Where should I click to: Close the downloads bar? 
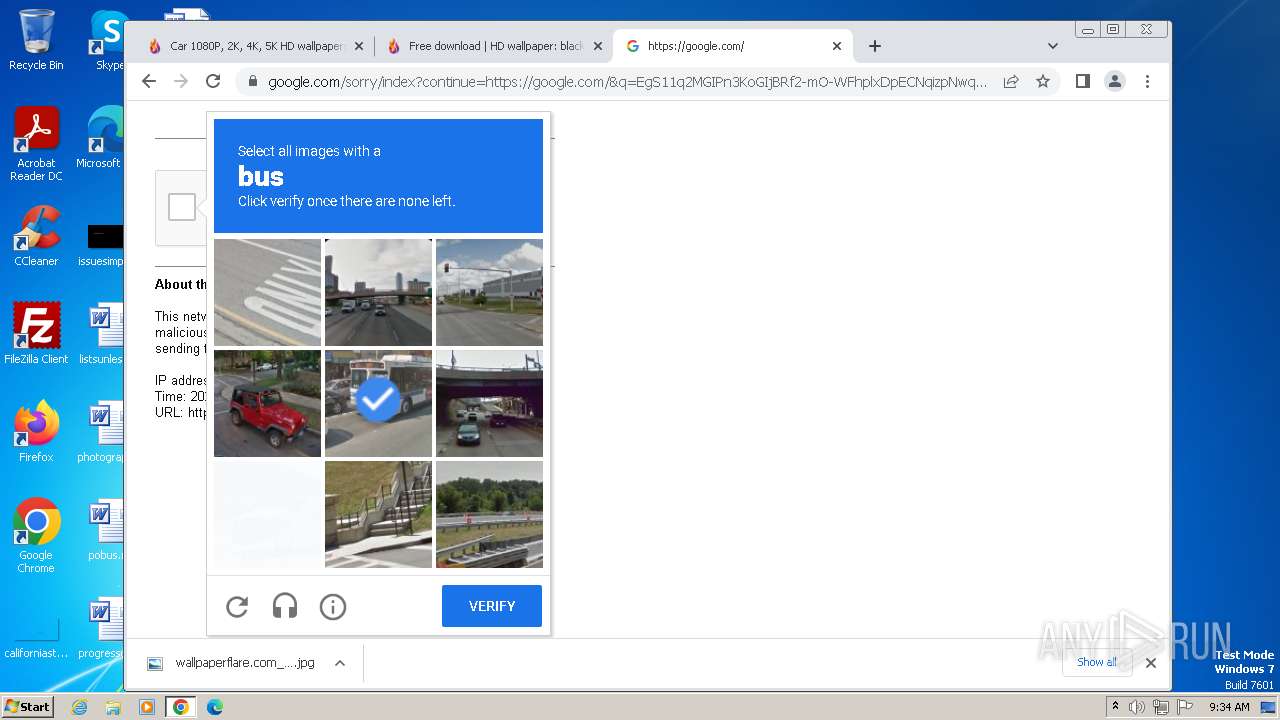1151,662
